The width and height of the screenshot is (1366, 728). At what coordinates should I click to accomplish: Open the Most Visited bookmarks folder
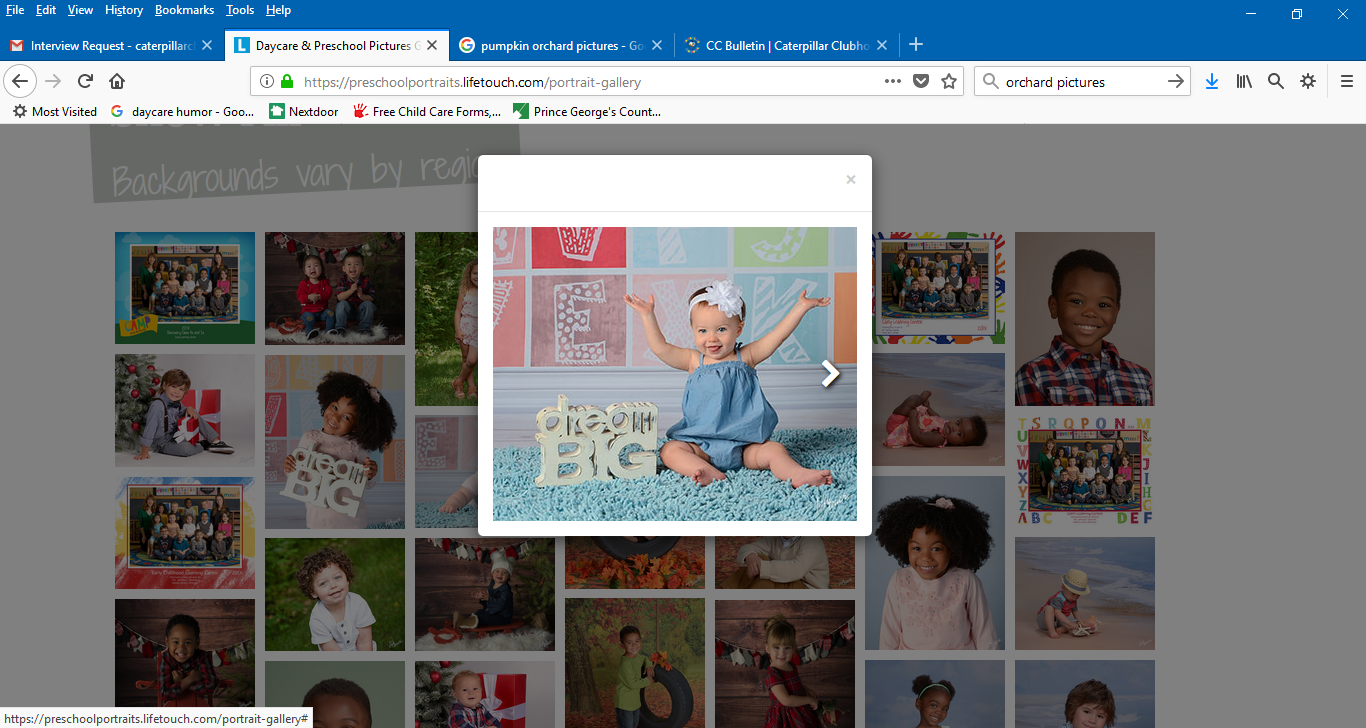55,112
